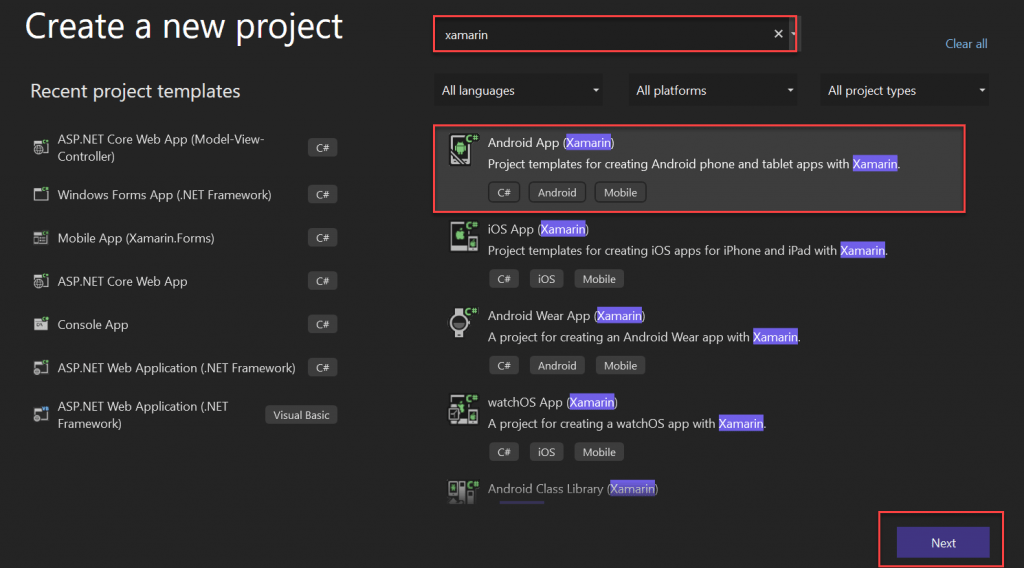This screenshot has height=568, width=1024.
Task: Open the All project types dropdown
Action: click(904, 90)
